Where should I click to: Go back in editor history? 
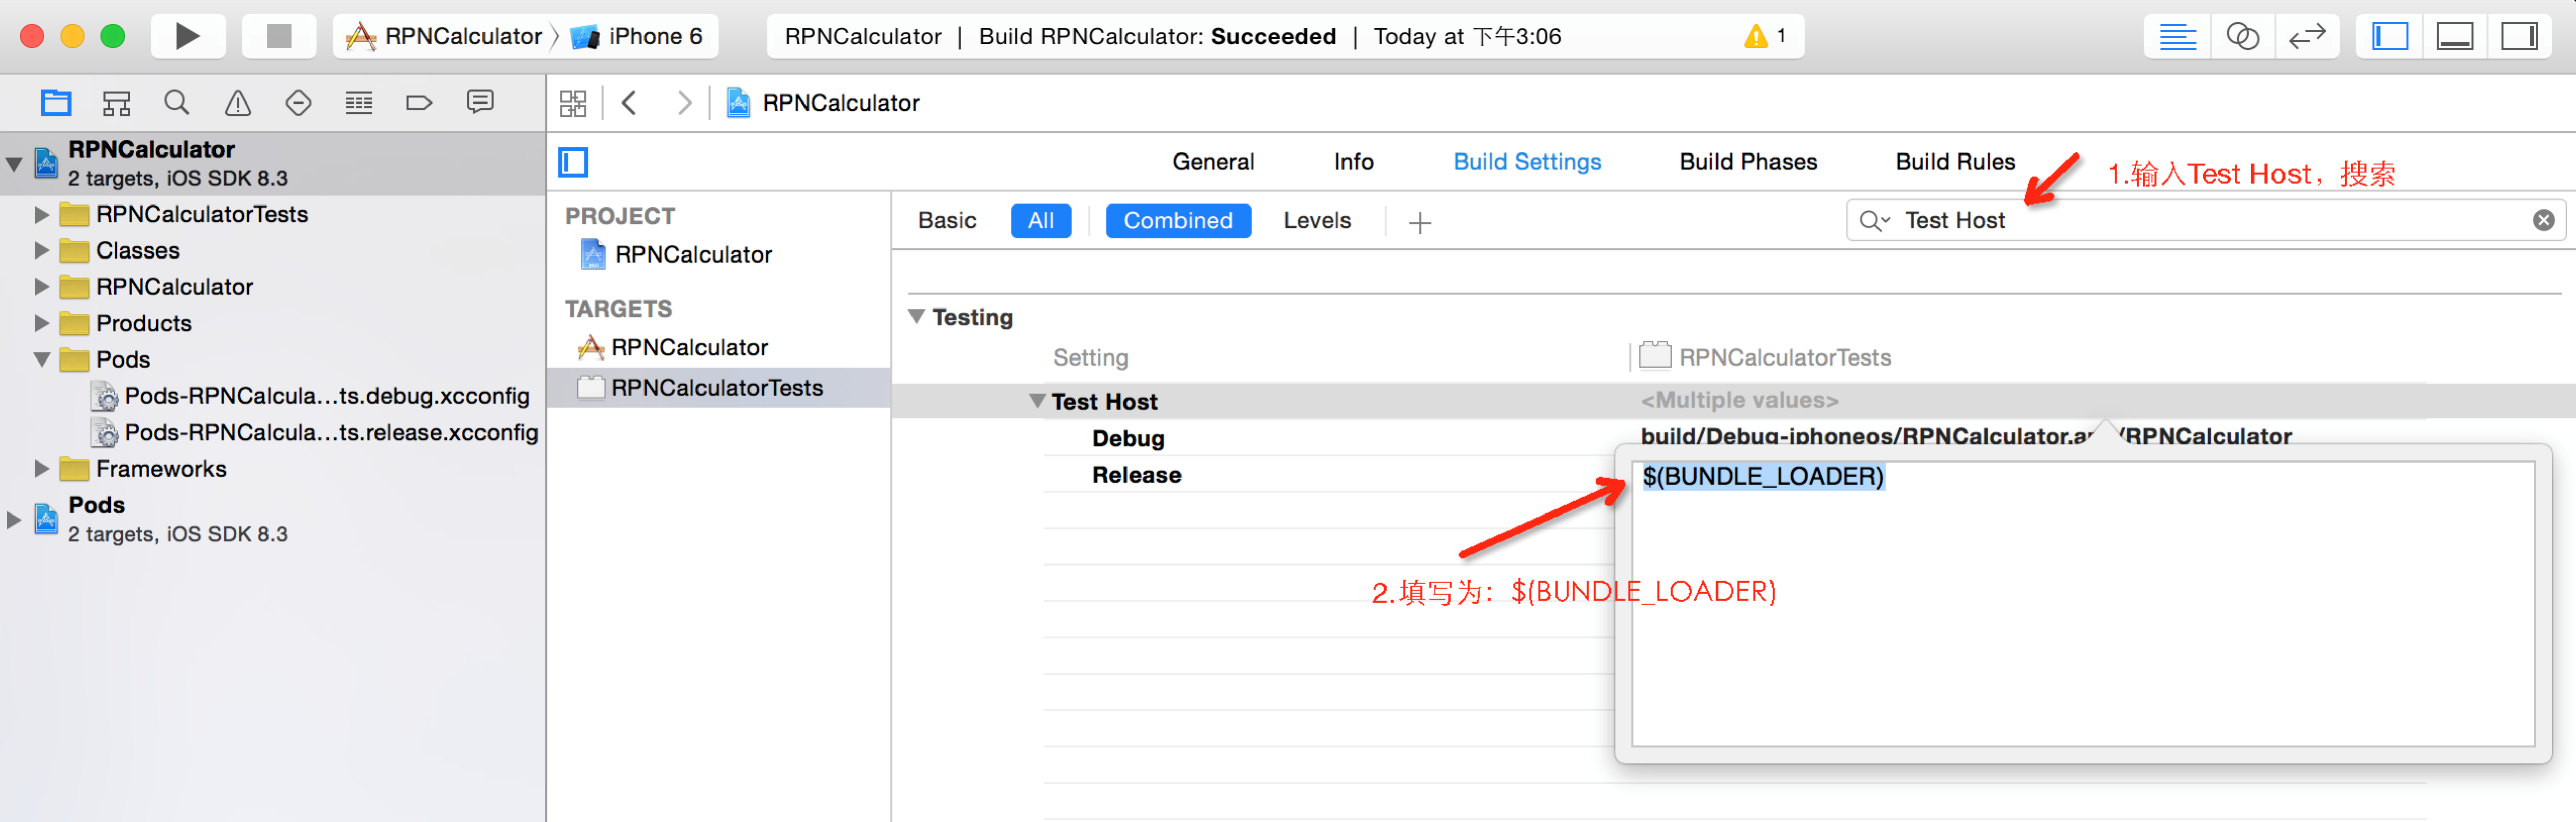point(629,103)
